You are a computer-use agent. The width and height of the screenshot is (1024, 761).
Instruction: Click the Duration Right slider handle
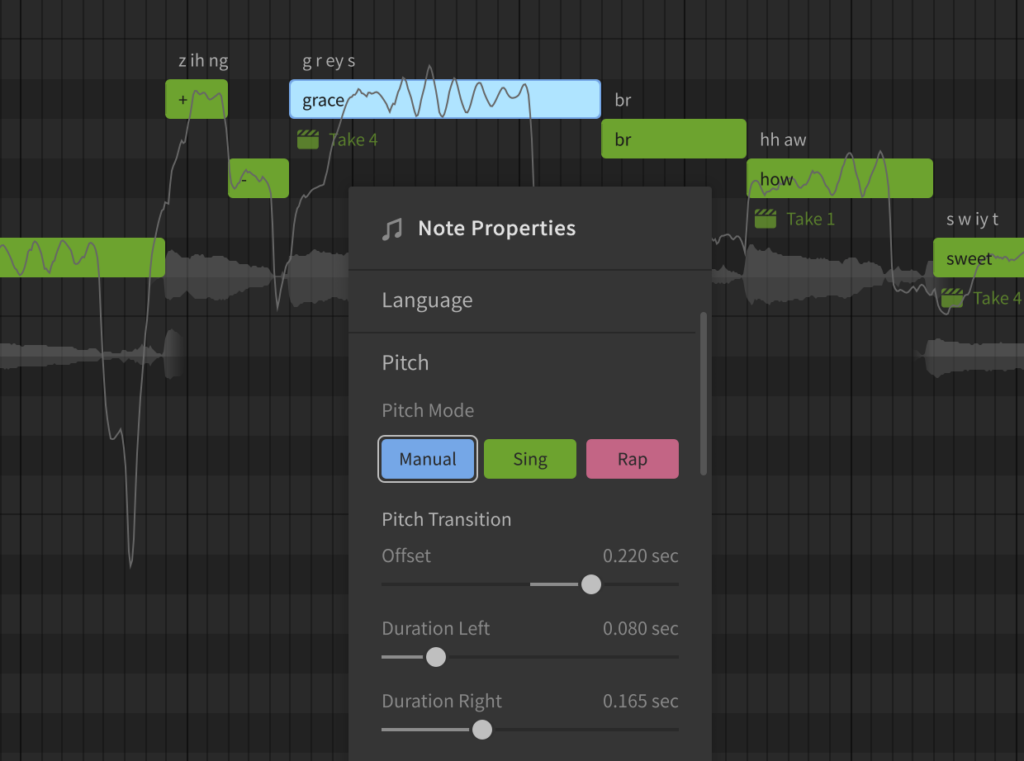pyautogui.click(x=481, y=730)
